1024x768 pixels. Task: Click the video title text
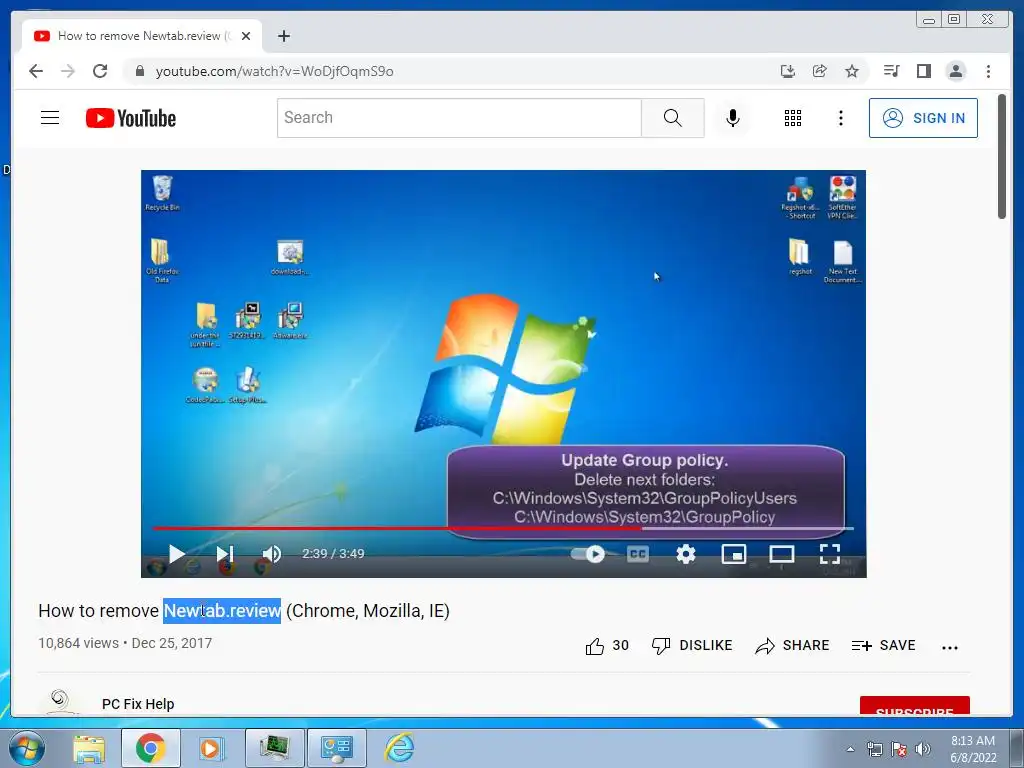pyautogui.click(x=244, y=611)
